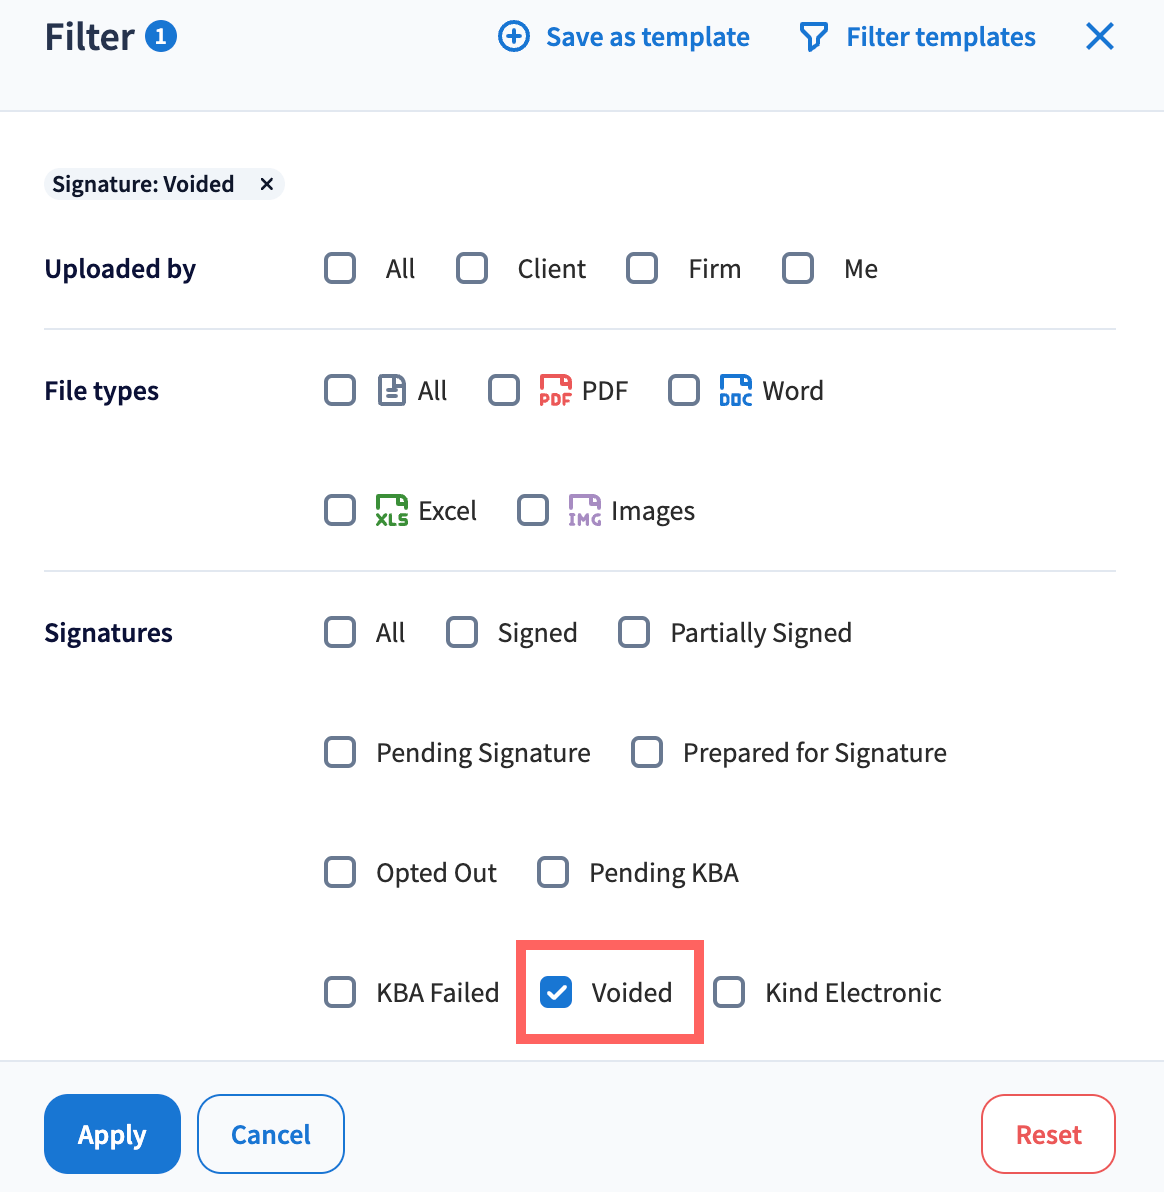Click the All file types document icon
This screenshot has height=1192, width=1164.
pos(391,390)
